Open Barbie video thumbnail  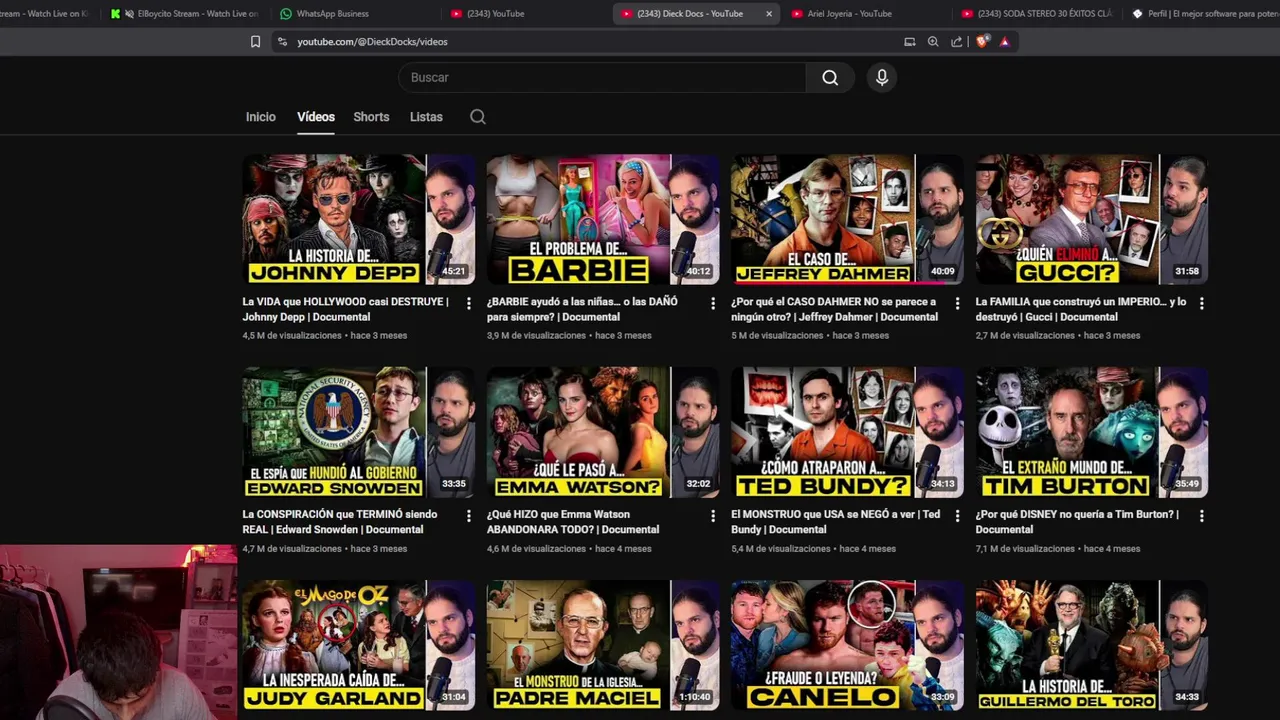coord(603,219)
